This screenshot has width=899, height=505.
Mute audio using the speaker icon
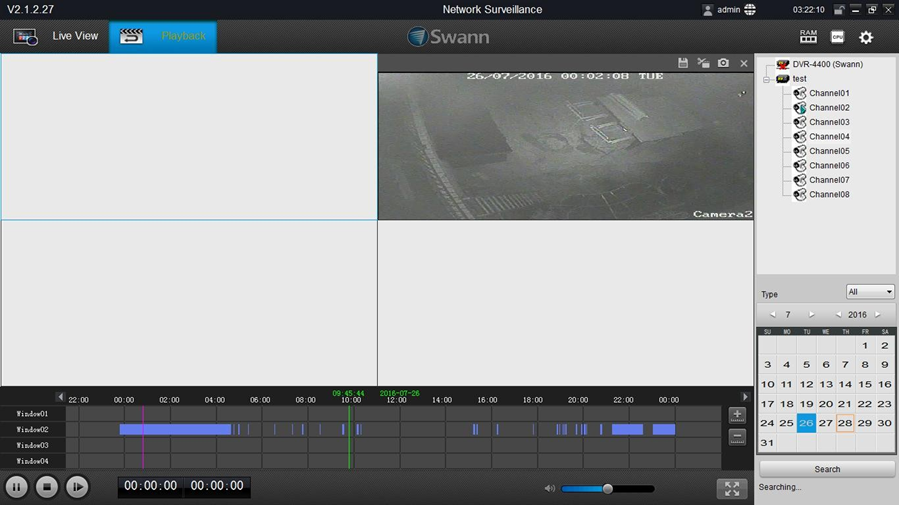549,489
